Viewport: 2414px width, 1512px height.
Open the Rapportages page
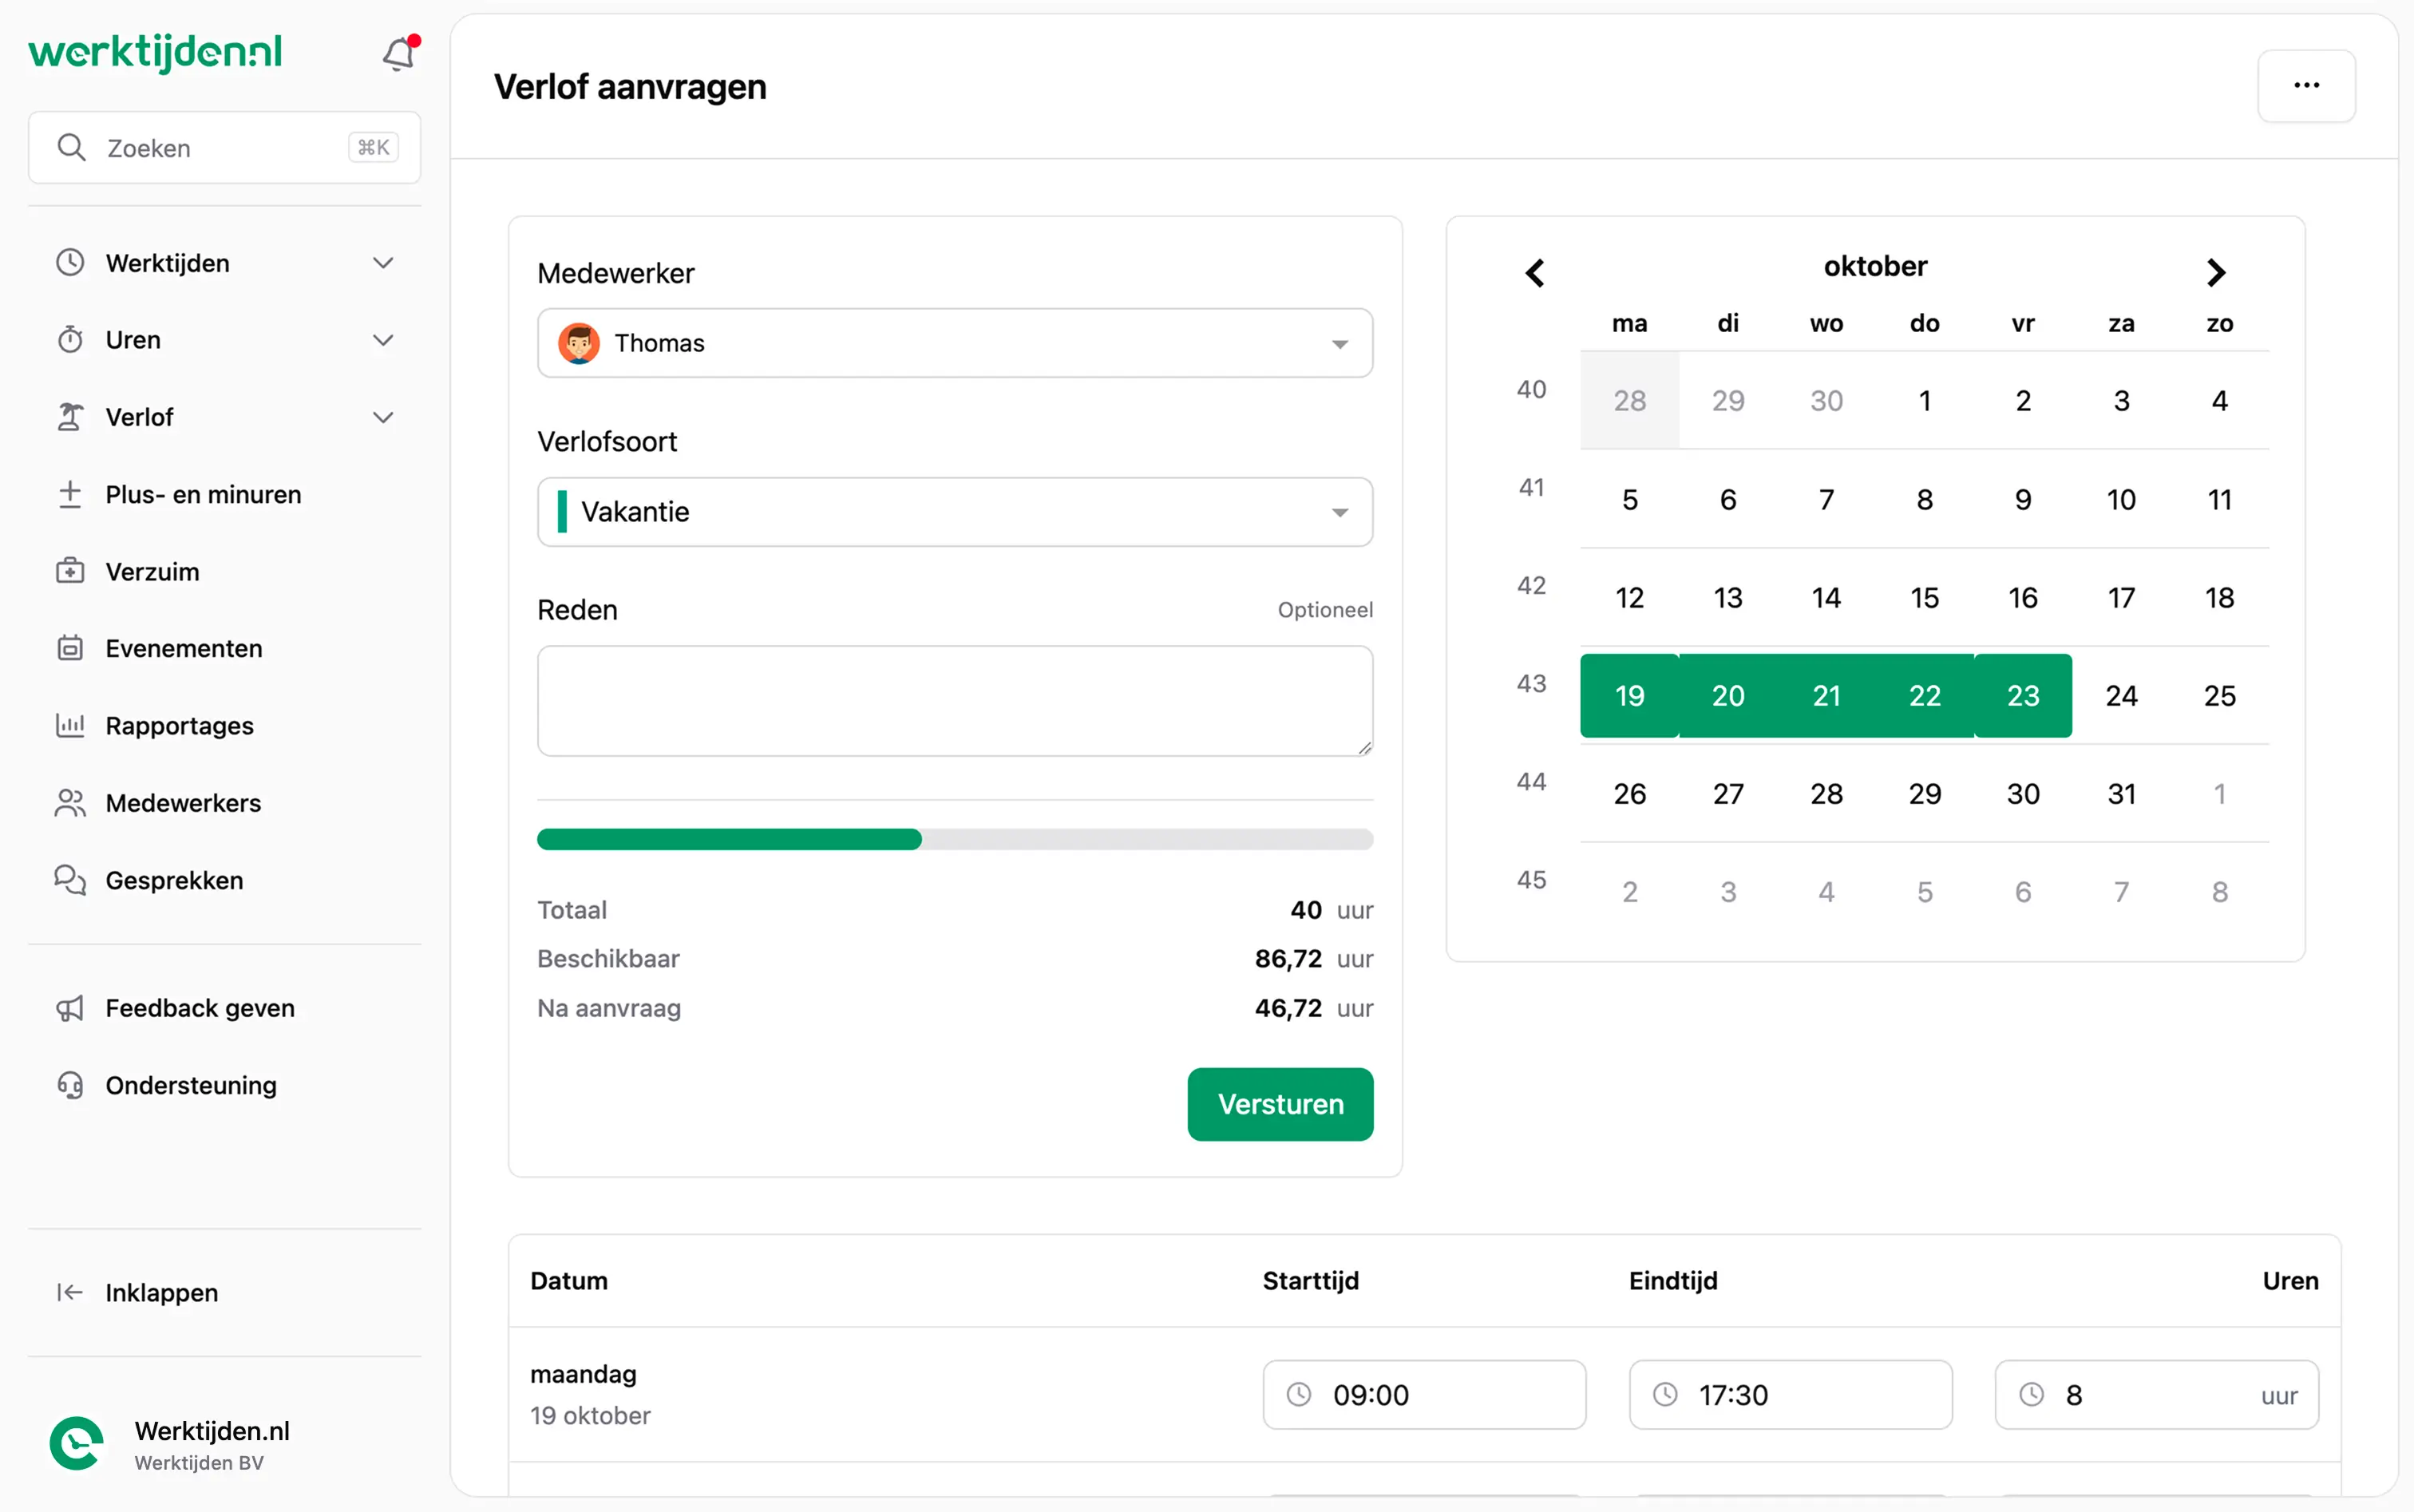[x=180, y=725]
